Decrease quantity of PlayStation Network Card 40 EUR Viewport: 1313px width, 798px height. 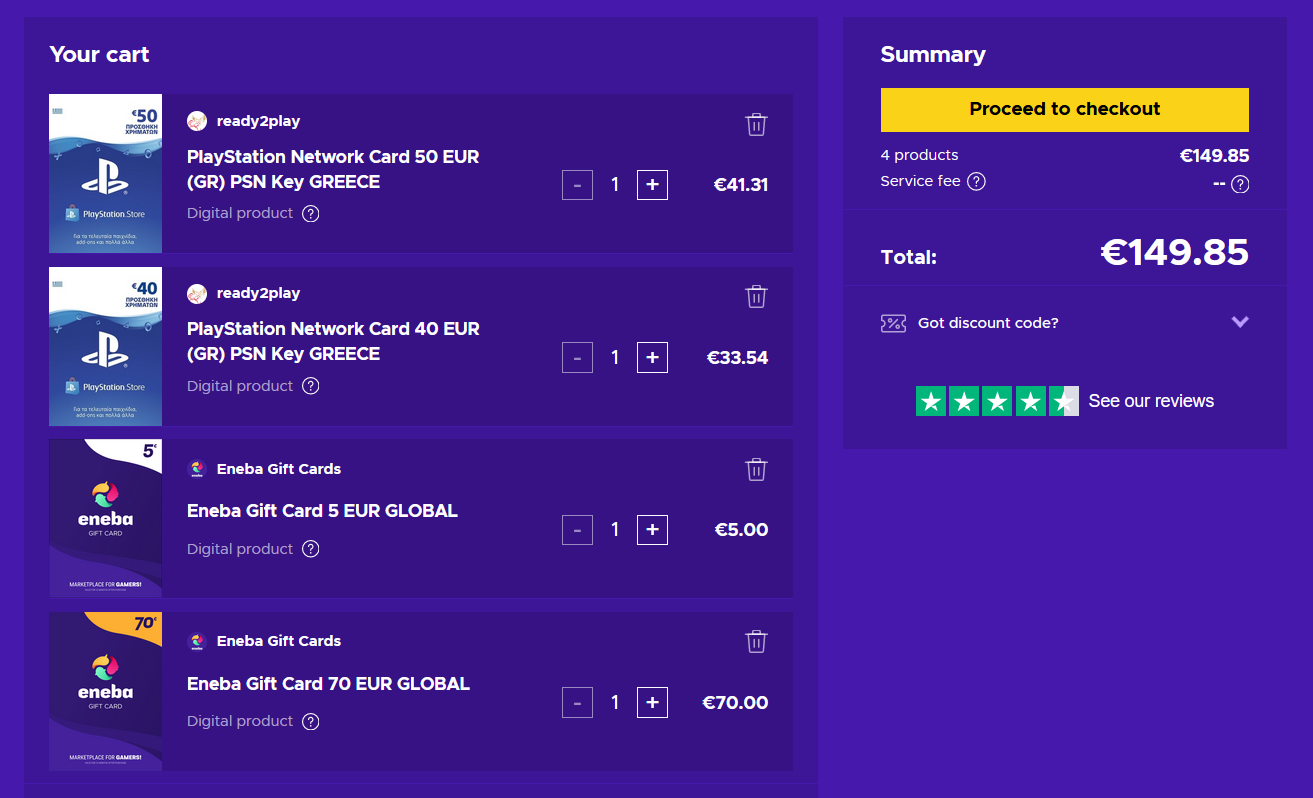(577, 357)
